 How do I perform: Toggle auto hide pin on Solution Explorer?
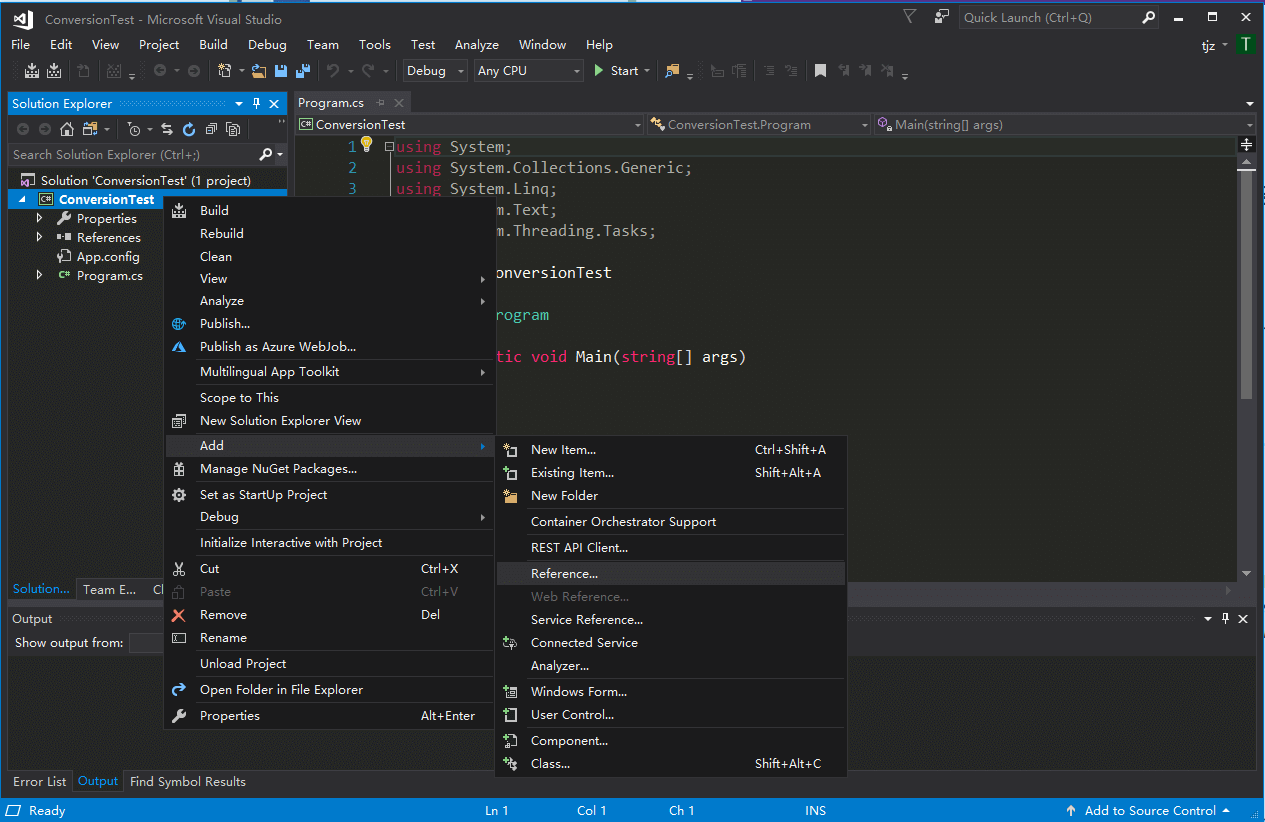point(256,104)
